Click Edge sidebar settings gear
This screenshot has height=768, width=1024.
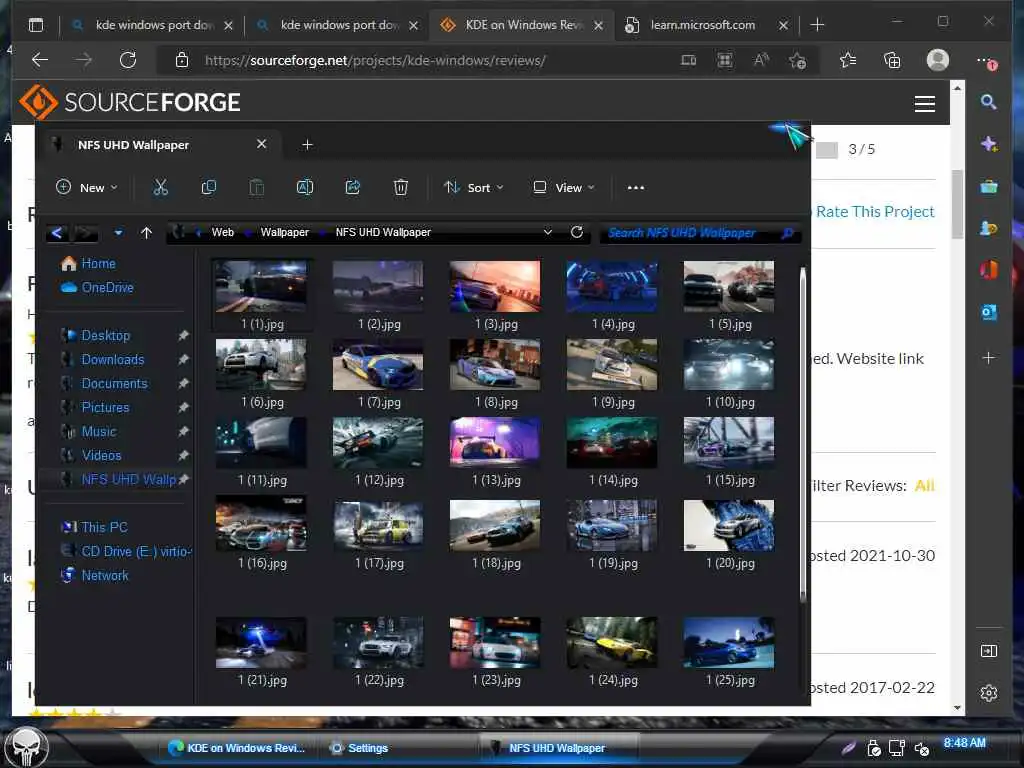point(989,693)
